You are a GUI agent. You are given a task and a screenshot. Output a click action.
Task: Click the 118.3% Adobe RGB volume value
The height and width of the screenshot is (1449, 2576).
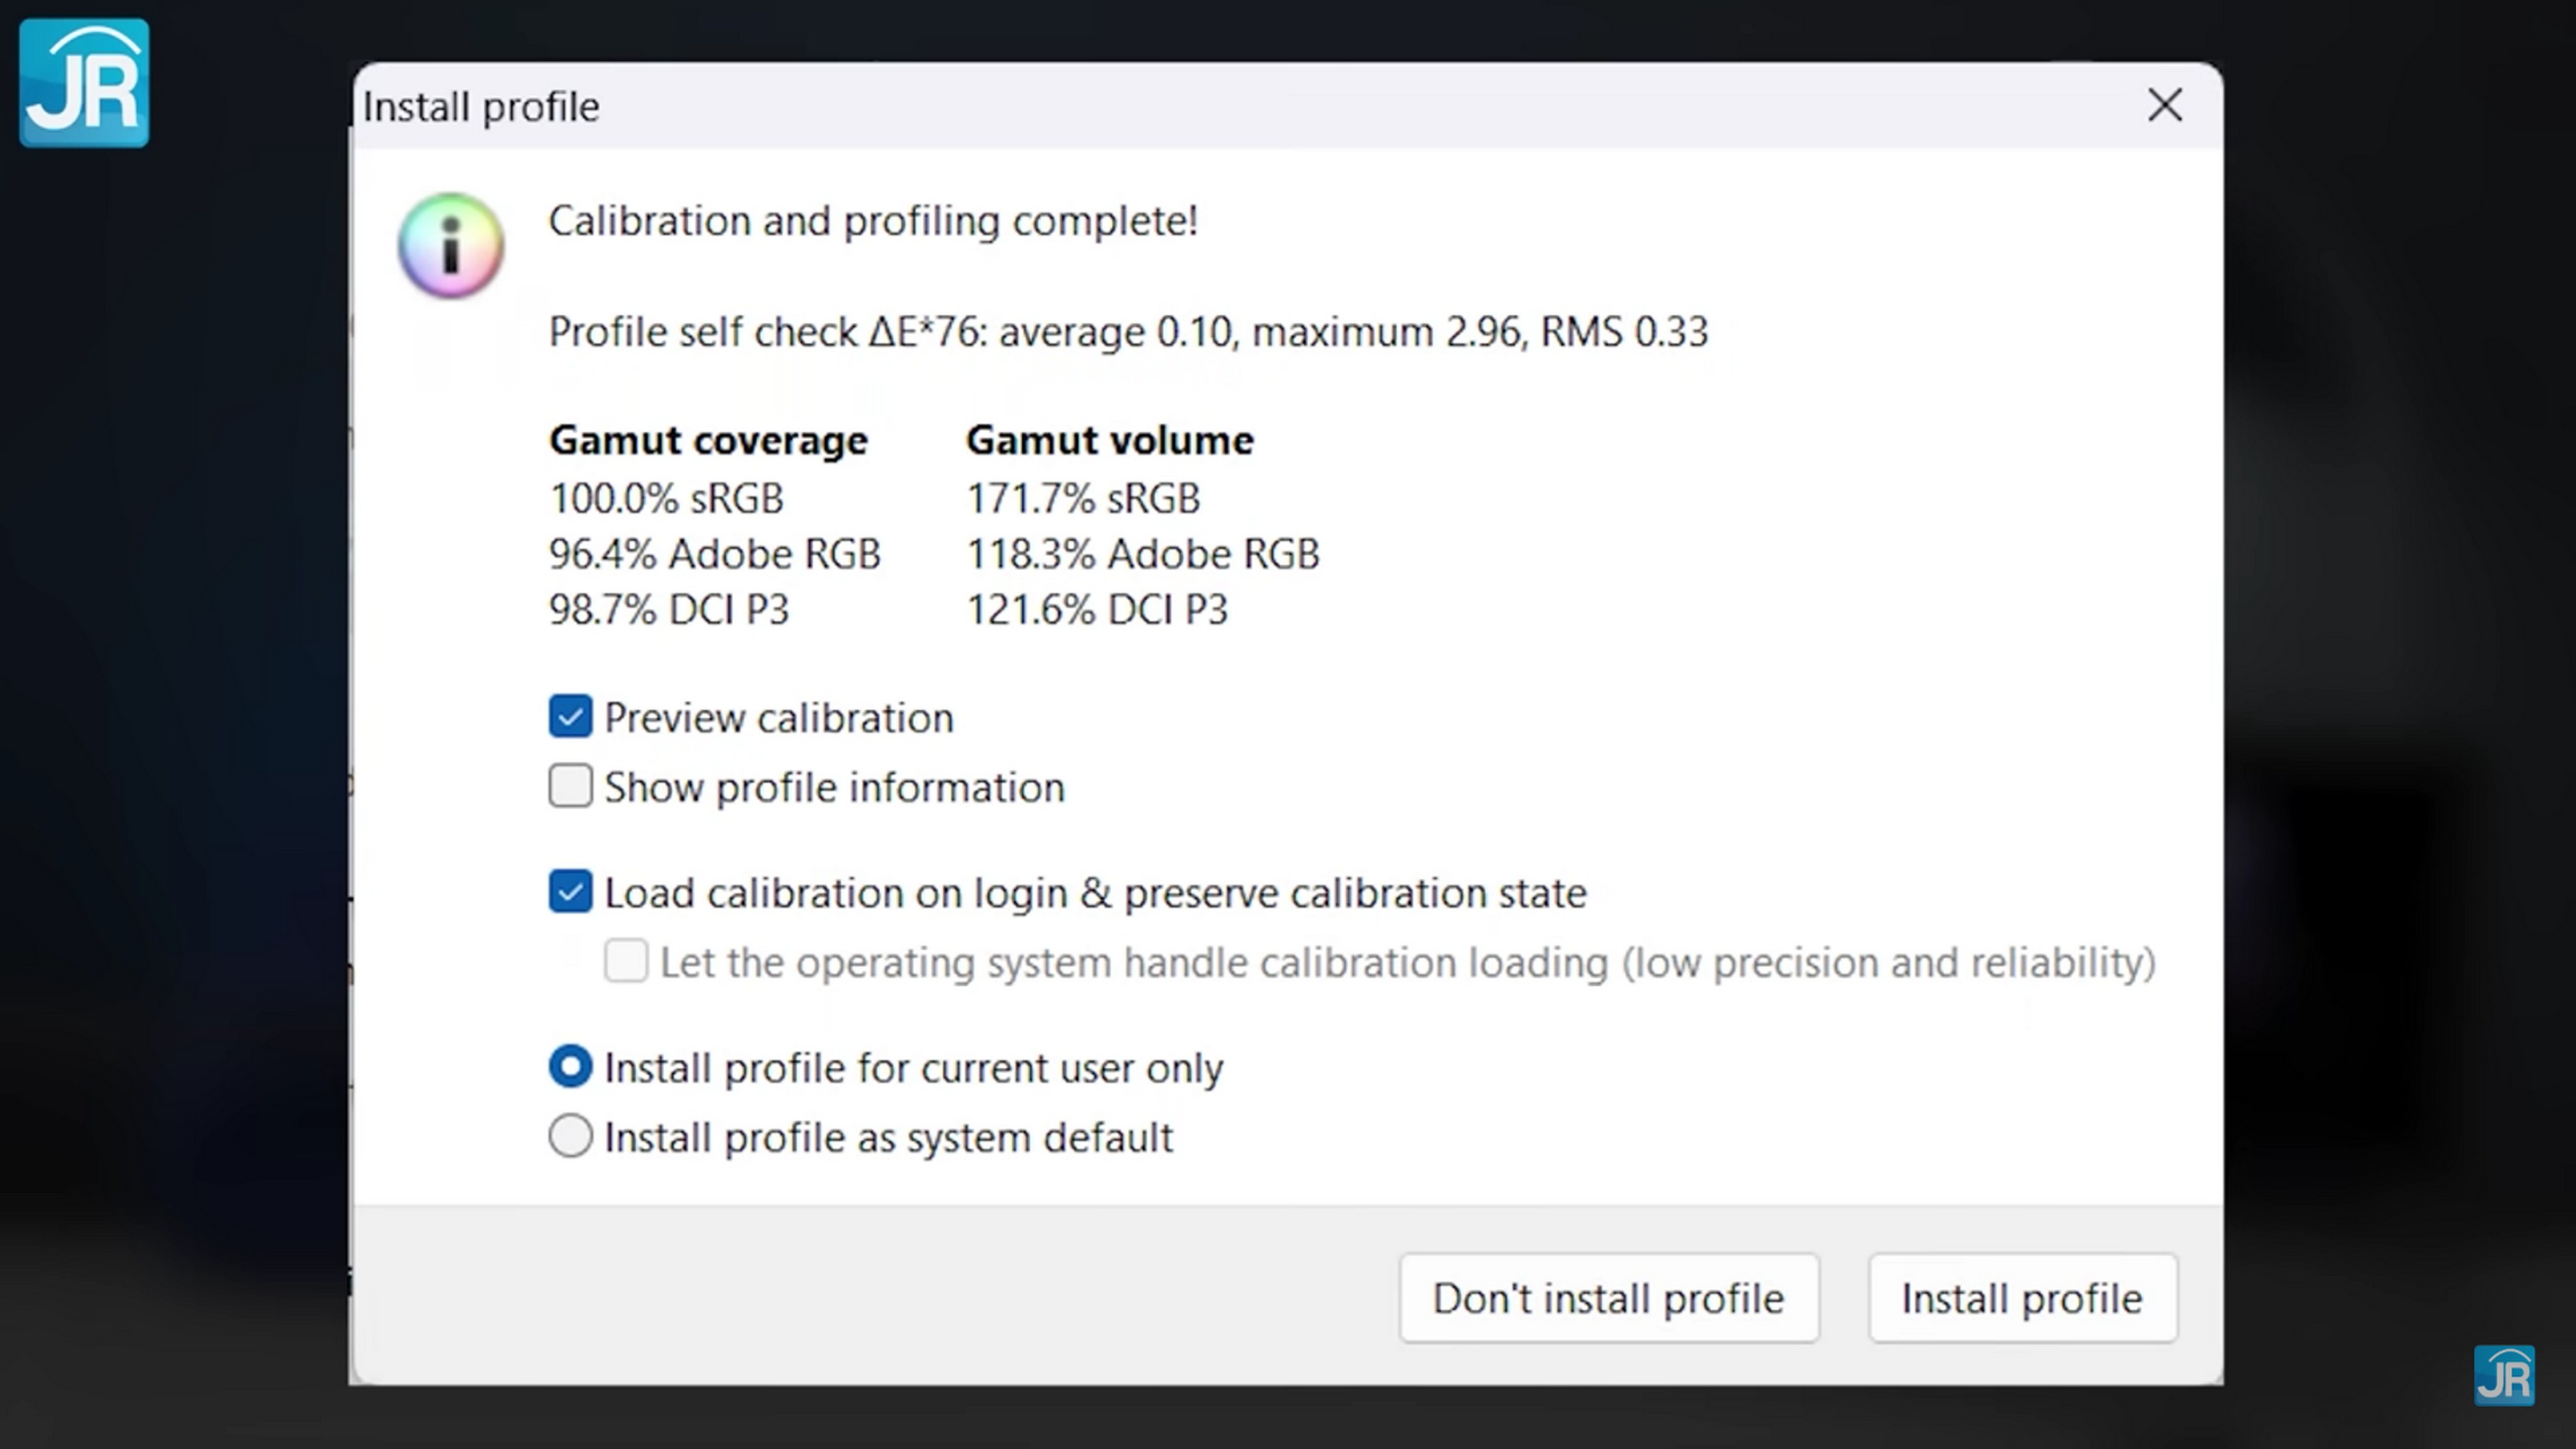[1142, 554]
